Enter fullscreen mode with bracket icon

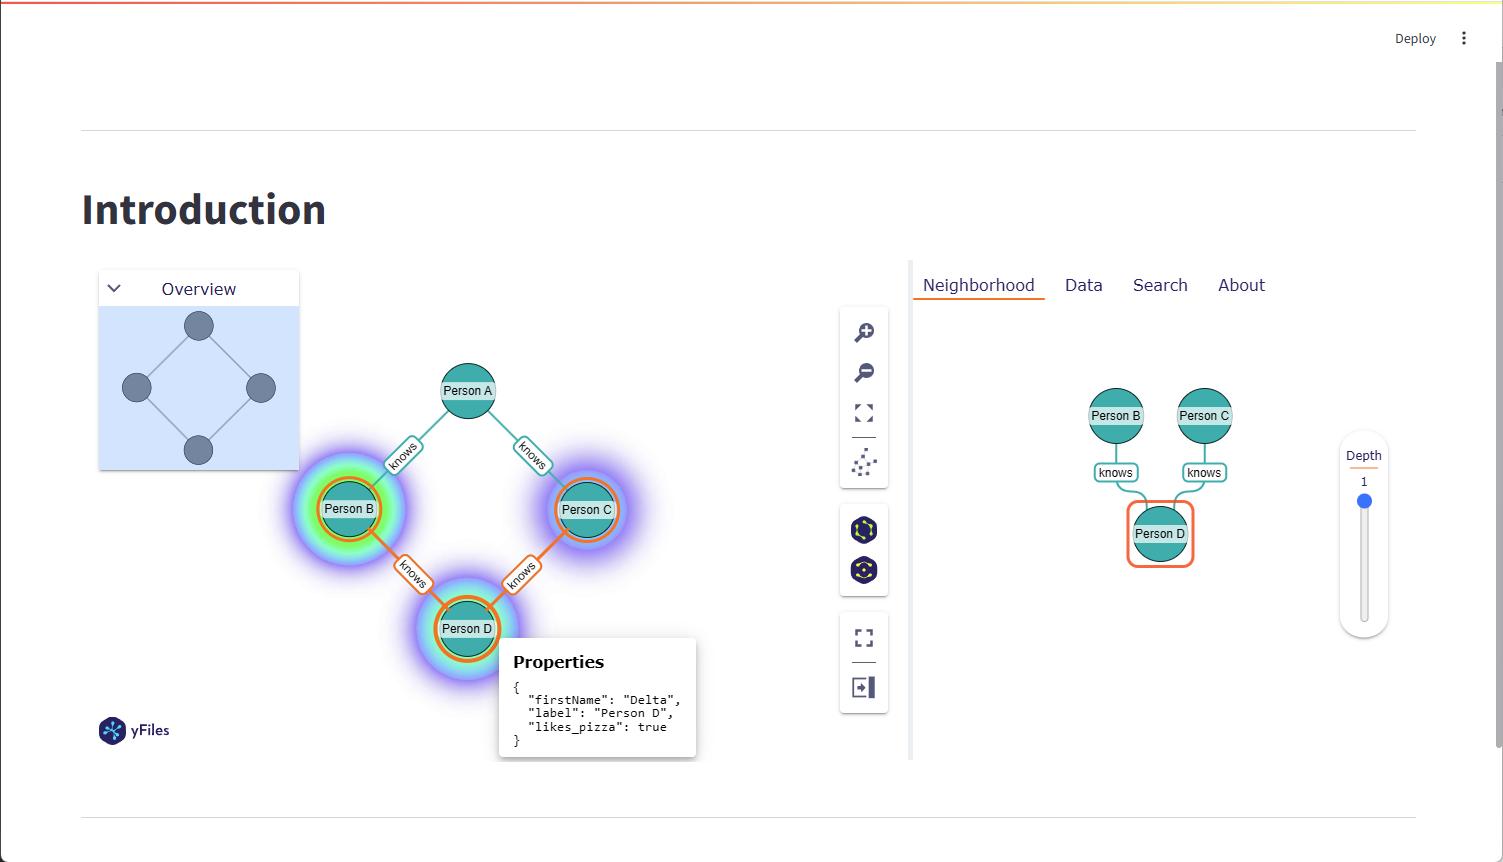click(864, 638)
